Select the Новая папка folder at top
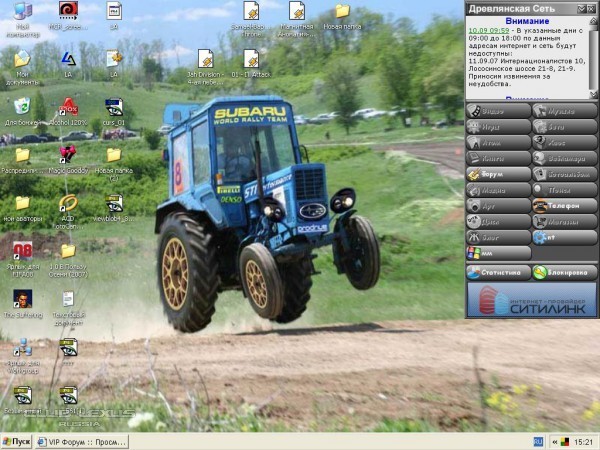Screen dimensions: 600x450 tap(342, 16)
